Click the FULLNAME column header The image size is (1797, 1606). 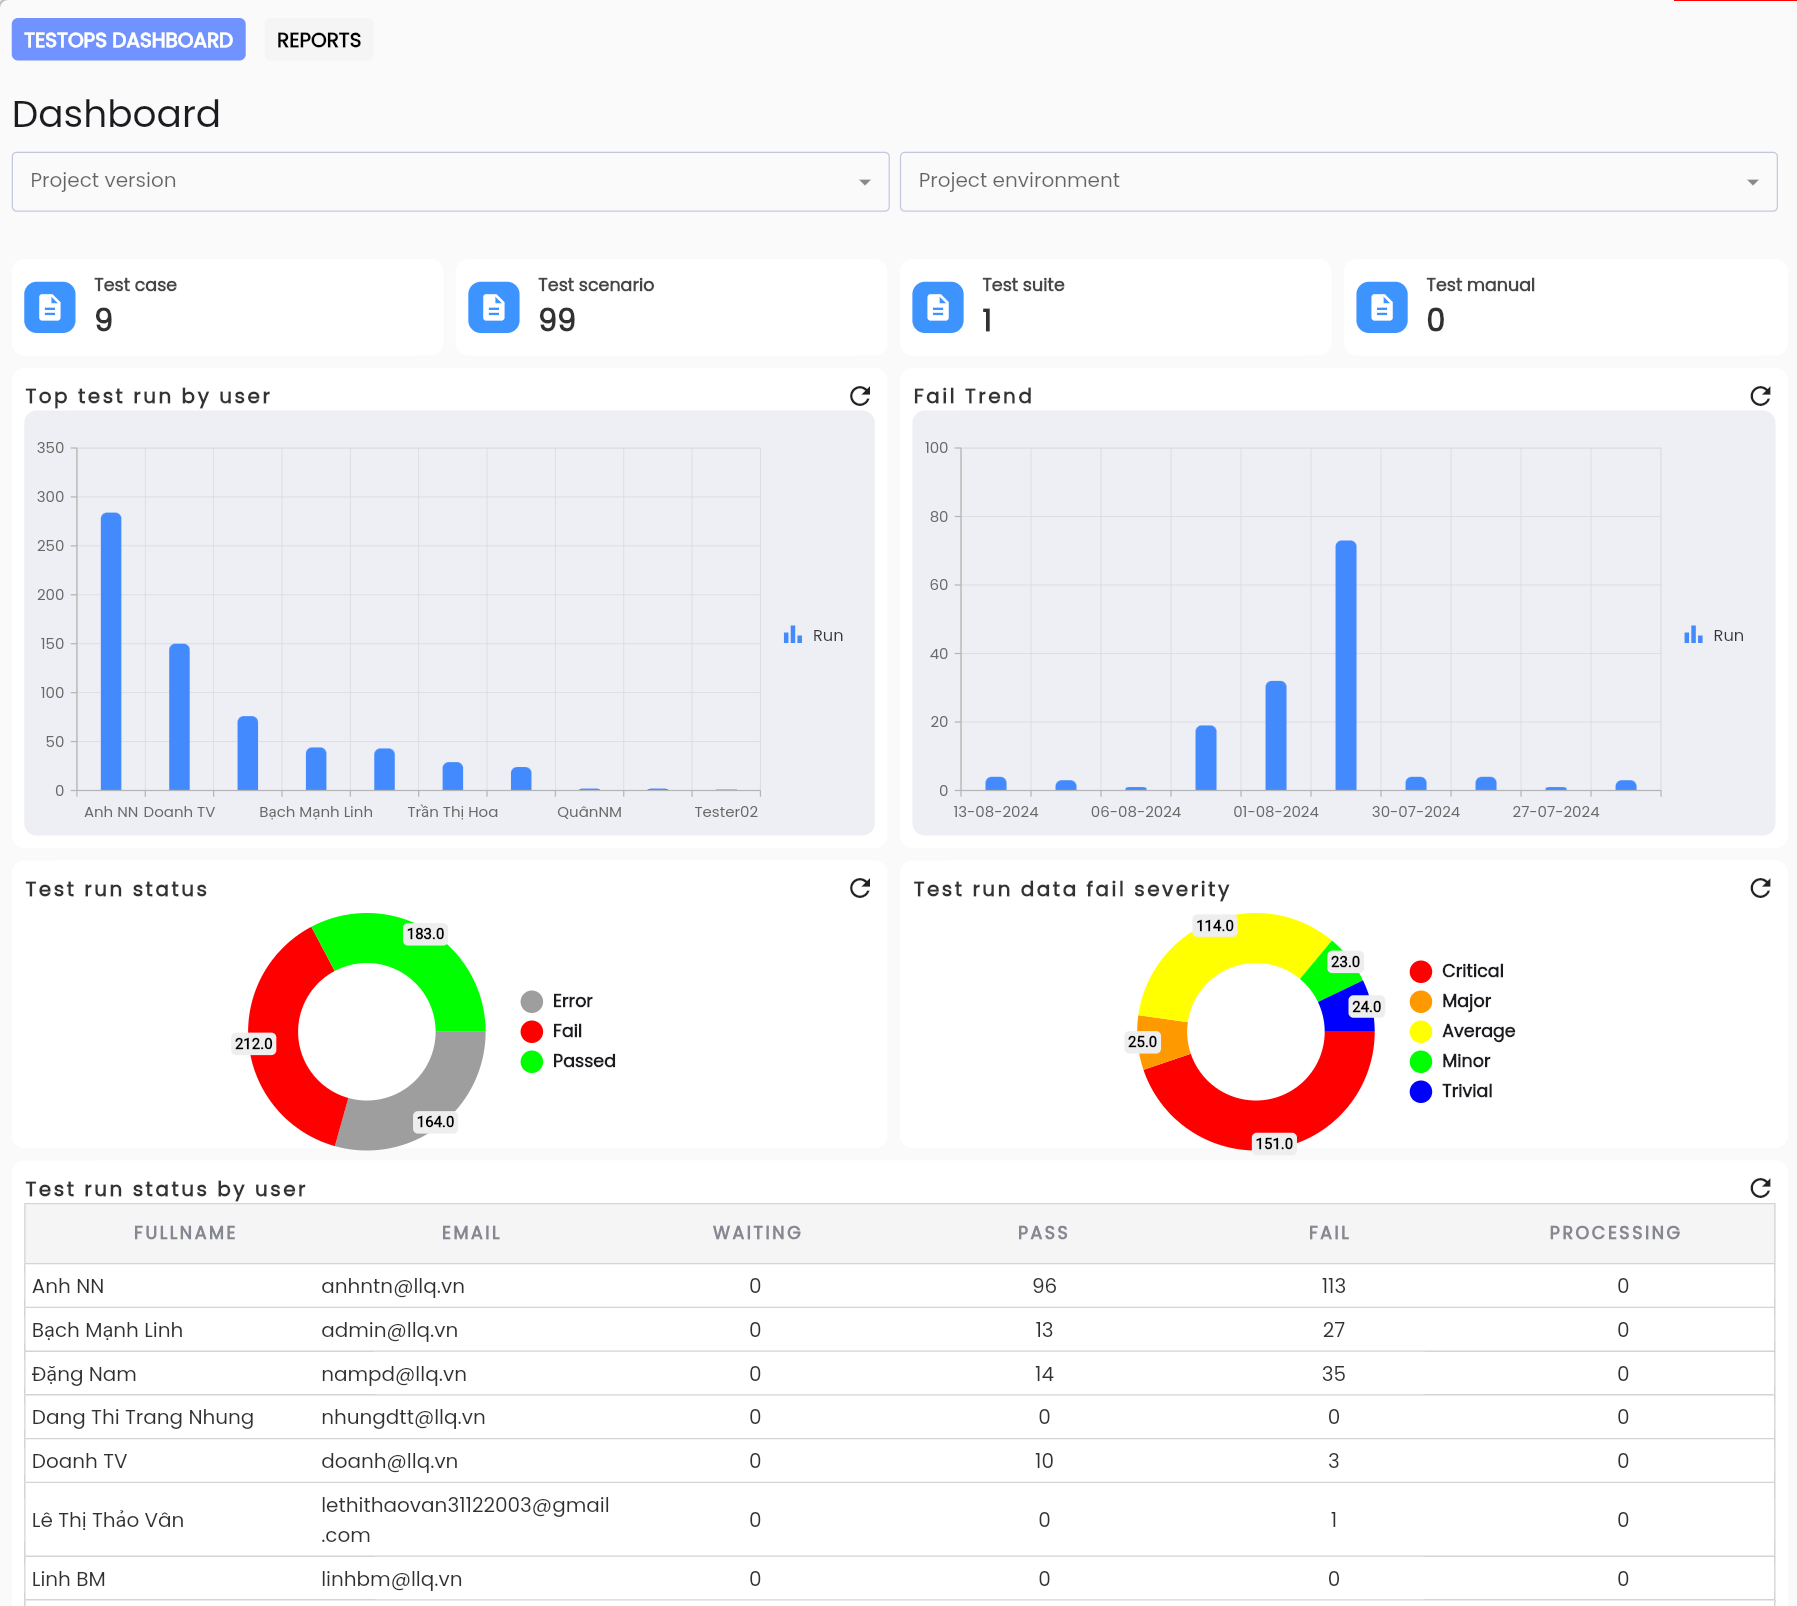point(185,1233)
